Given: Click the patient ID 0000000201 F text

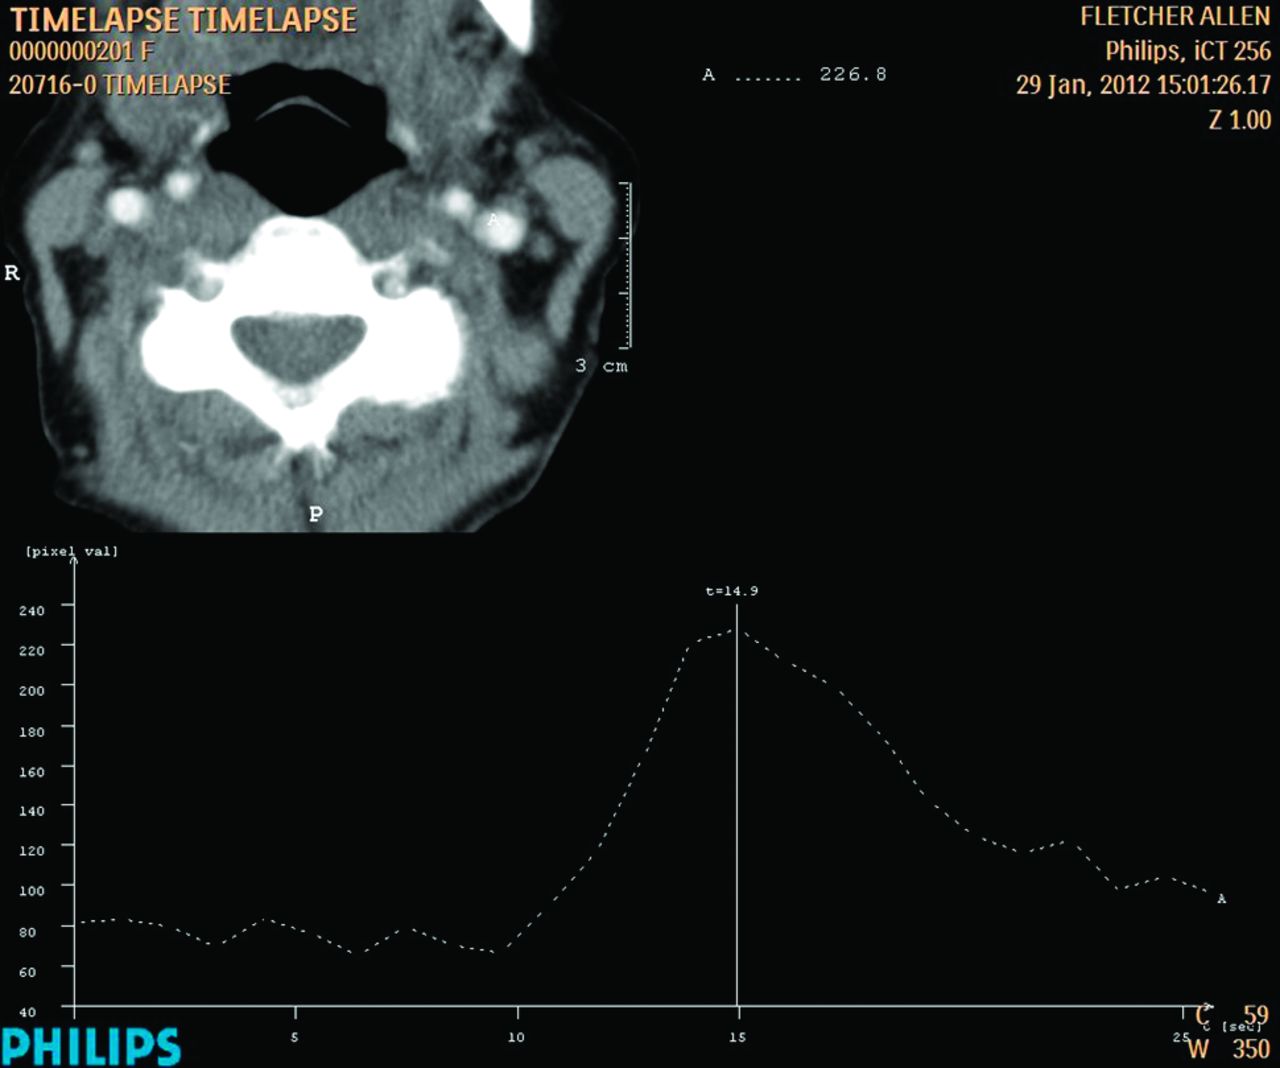Looking at the screenshot, I should pos(81,52).
